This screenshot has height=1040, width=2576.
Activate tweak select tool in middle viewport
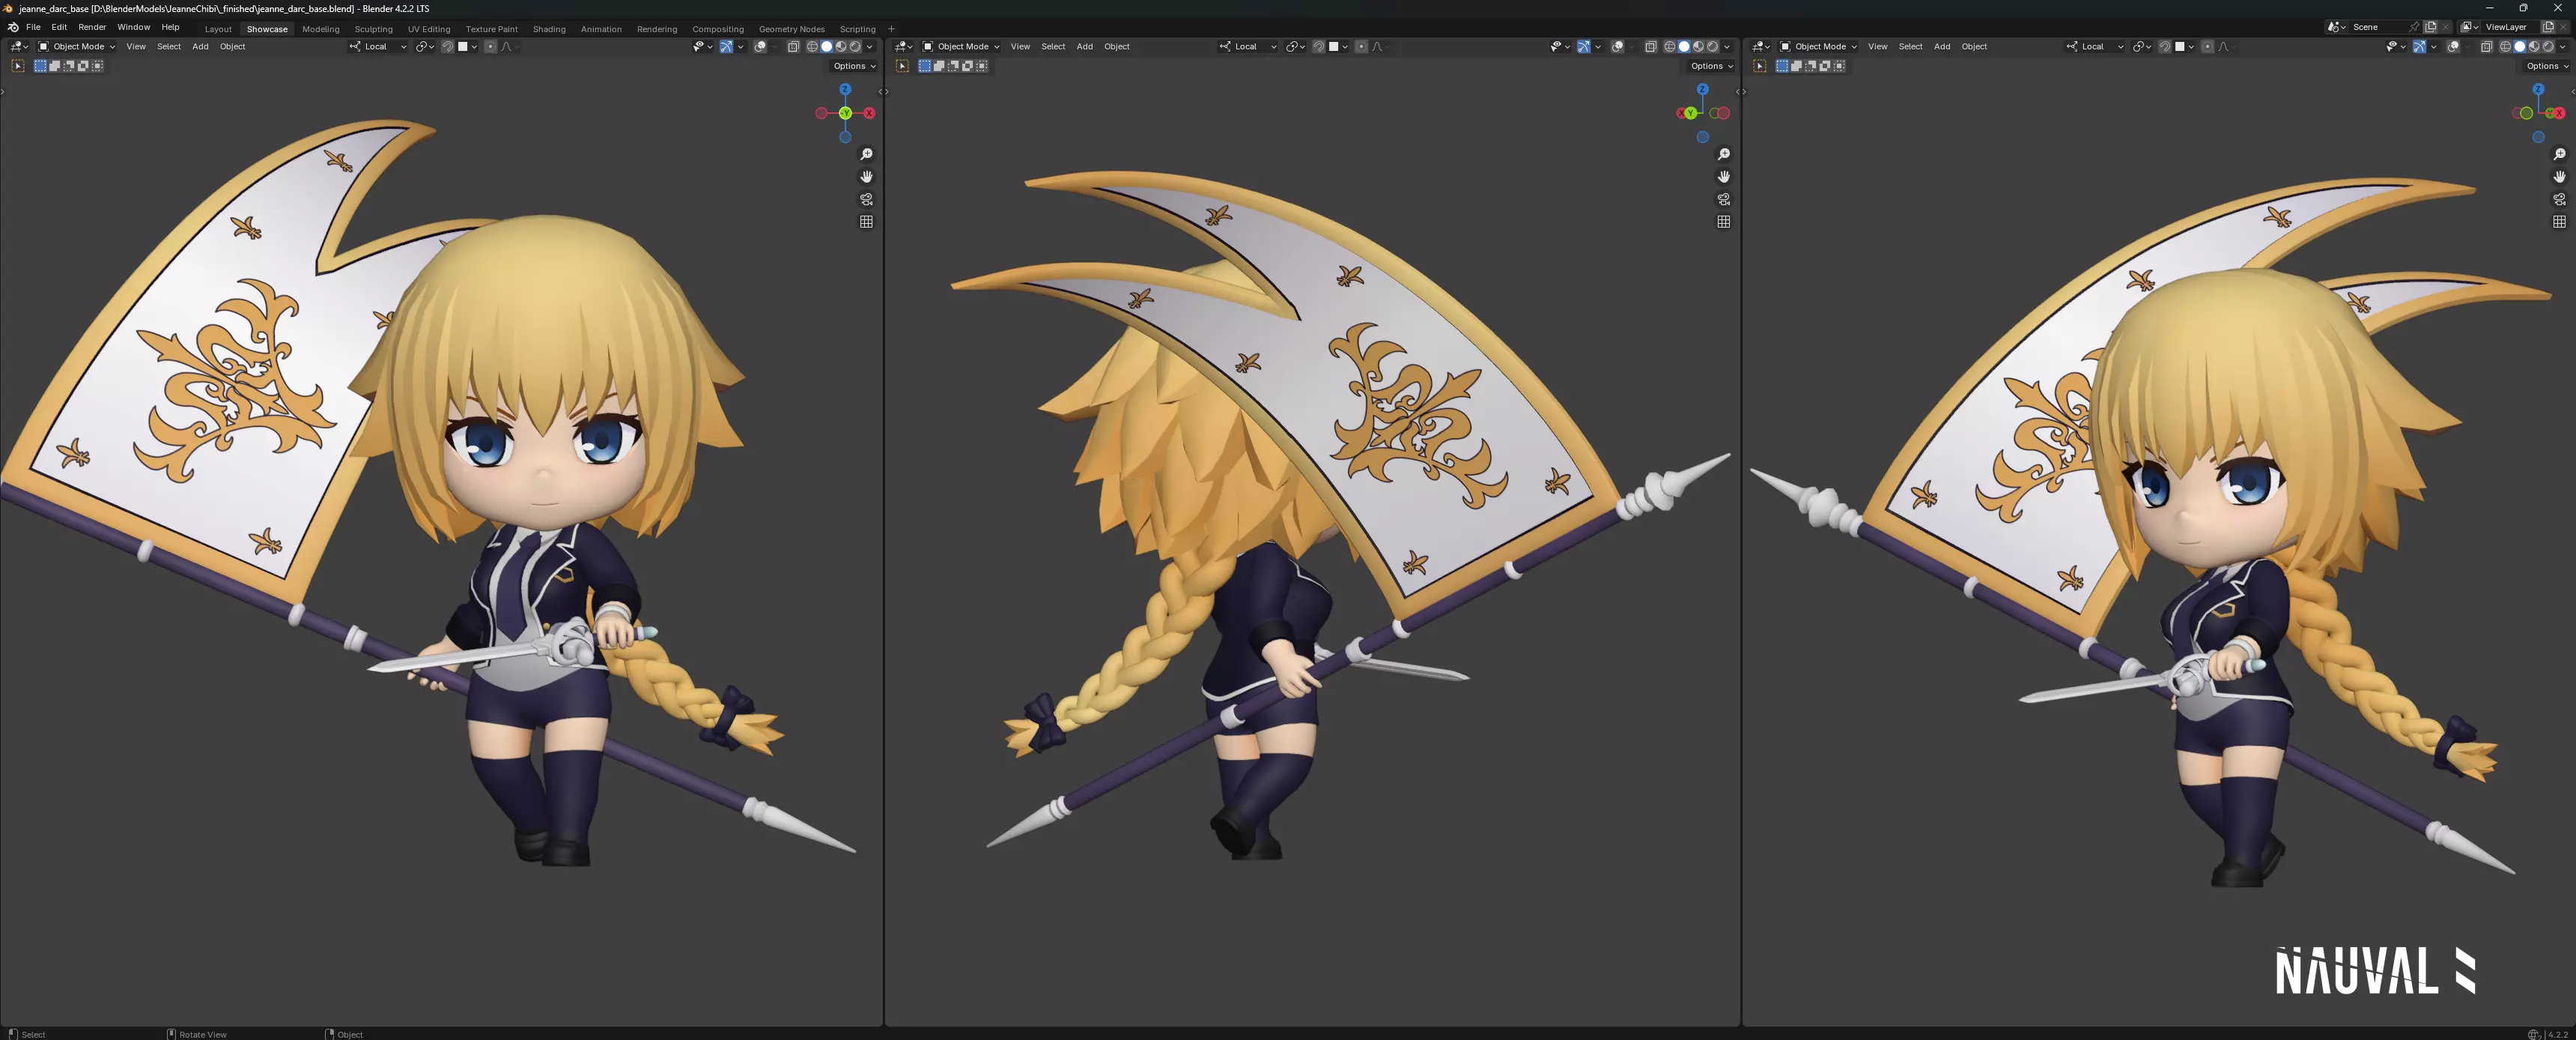902,66
